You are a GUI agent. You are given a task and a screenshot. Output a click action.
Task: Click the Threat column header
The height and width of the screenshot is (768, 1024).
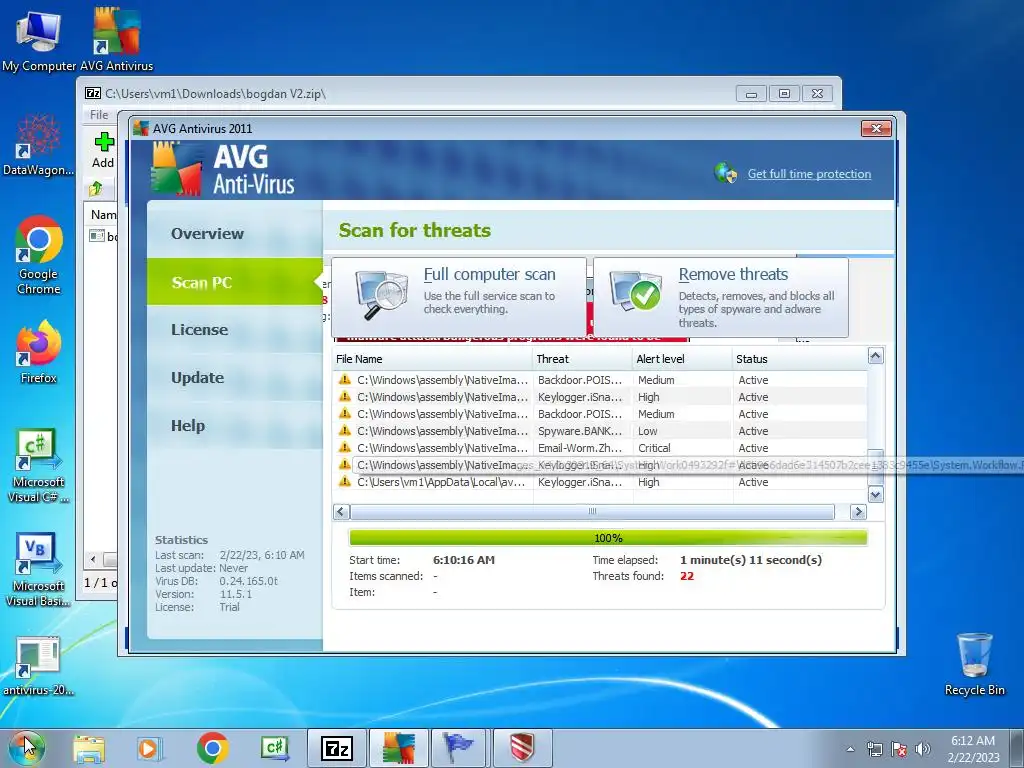582,359
